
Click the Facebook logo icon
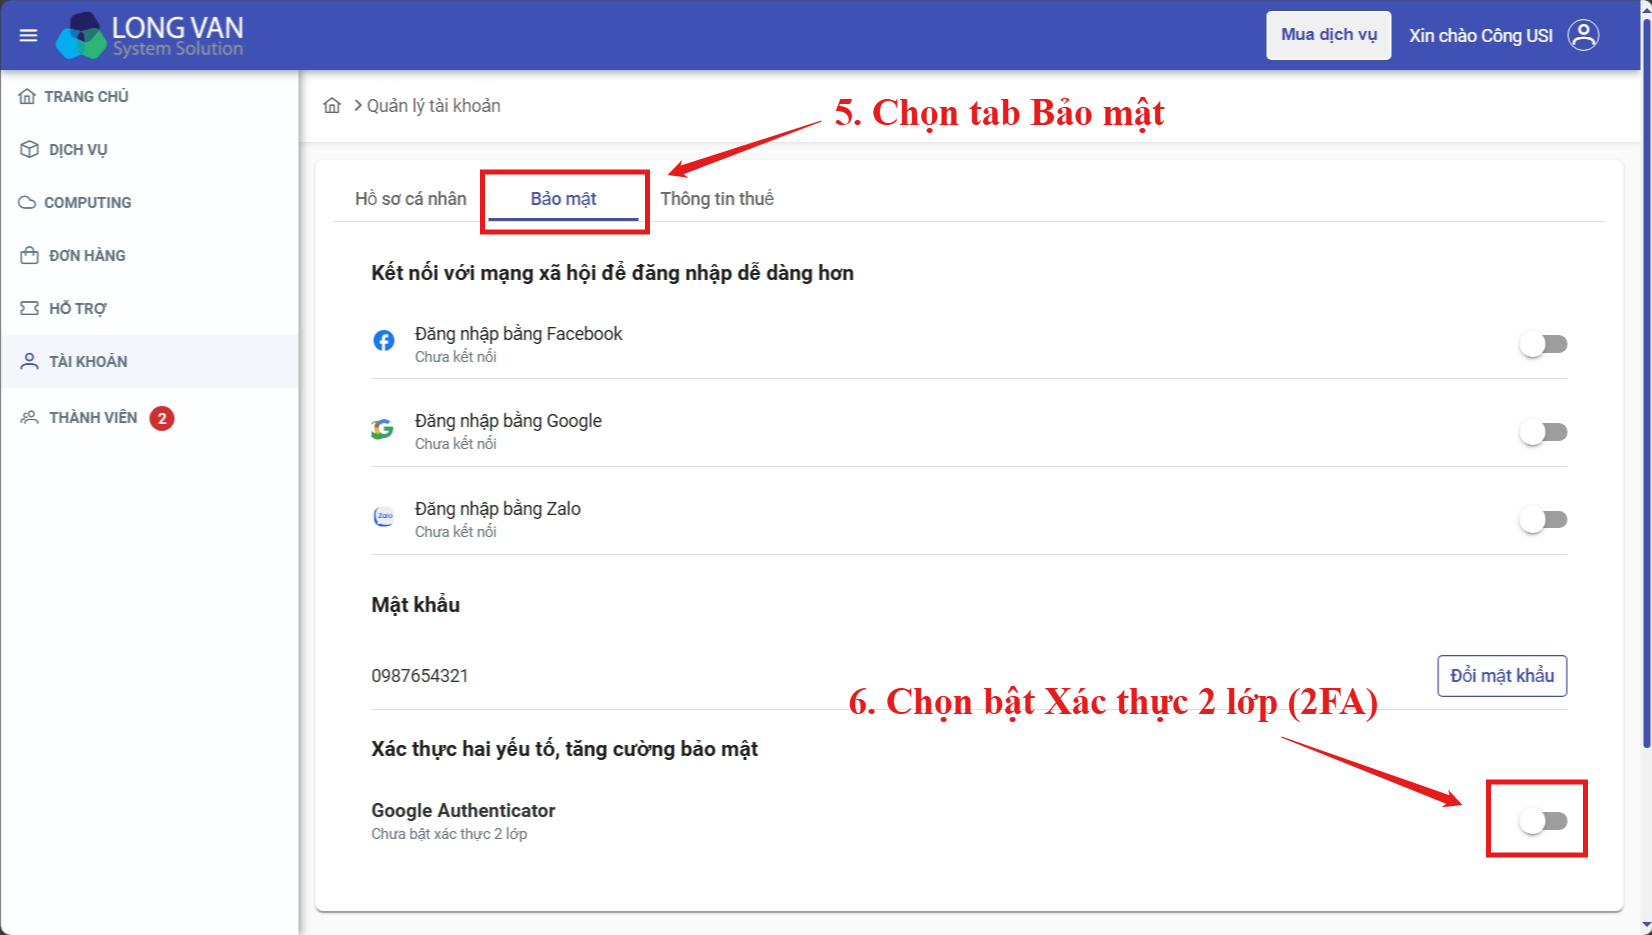click(384, 341)
